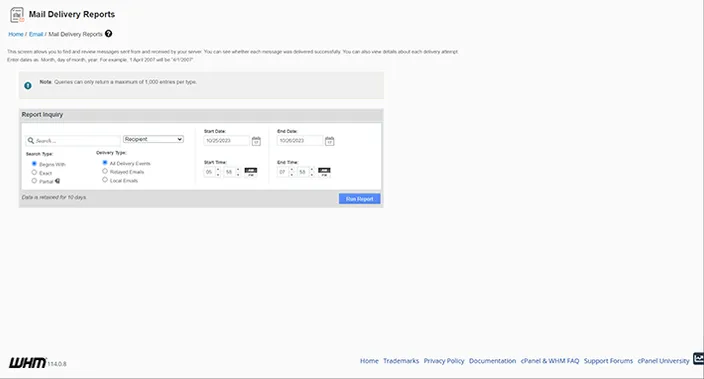Screen dimensions: 704x379
Task: Click the WHM logo in footer
Action: click(x=27, y=362)
